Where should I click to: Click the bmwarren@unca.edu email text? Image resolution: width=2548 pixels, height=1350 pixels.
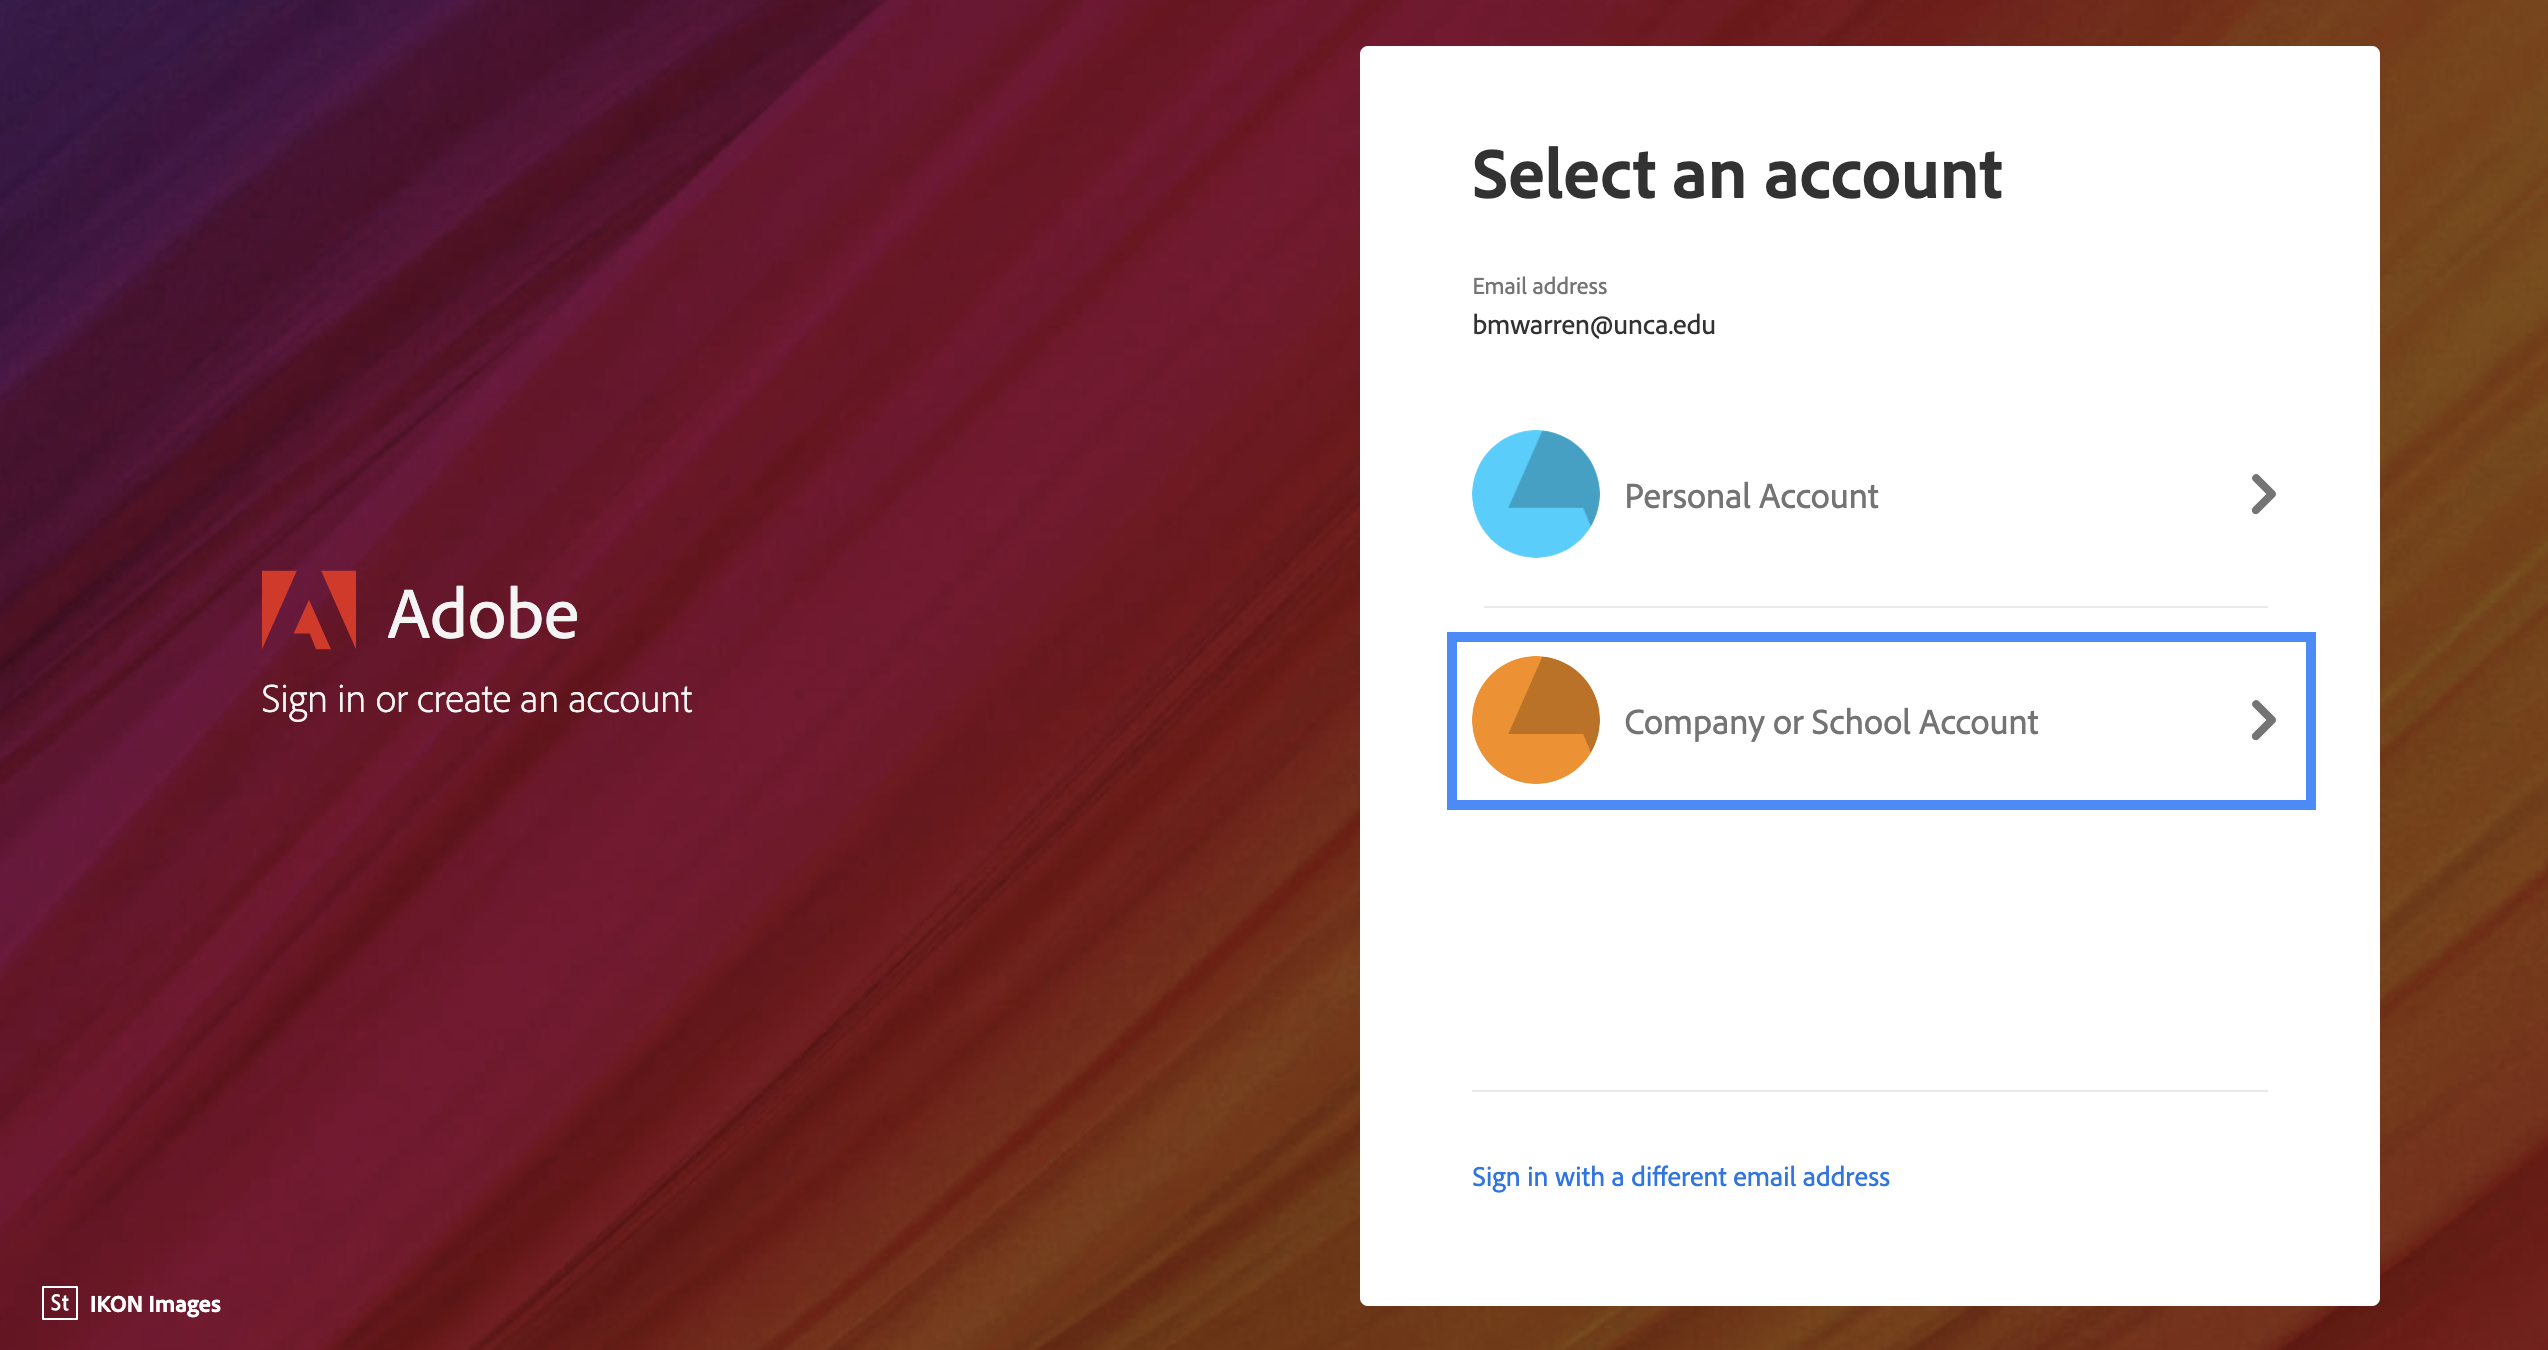point(1593,325)
